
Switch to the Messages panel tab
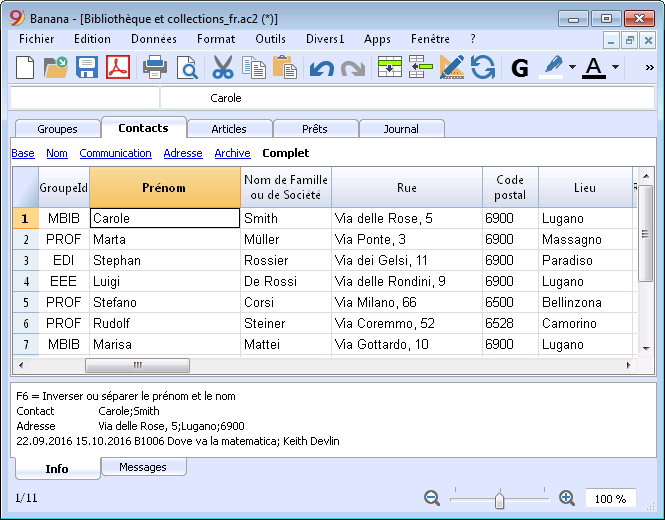[x=143, y=467]
